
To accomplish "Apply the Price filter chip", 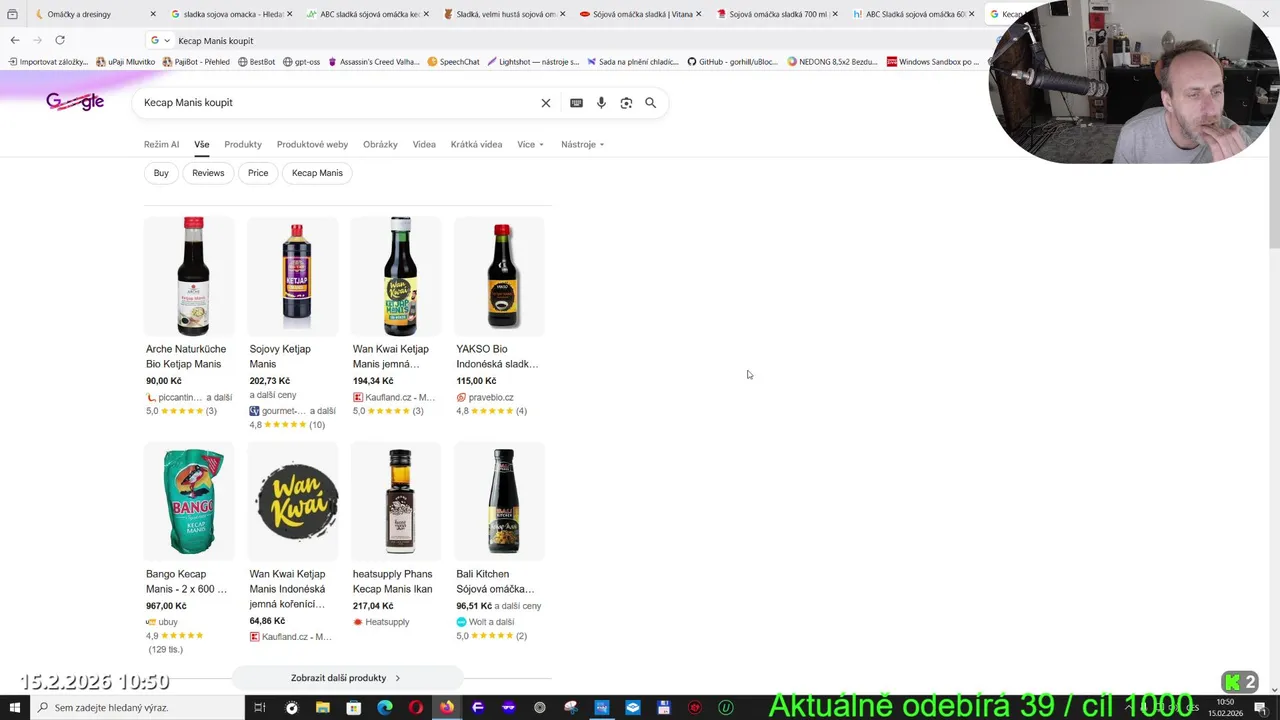I will [x=258, y=173].
